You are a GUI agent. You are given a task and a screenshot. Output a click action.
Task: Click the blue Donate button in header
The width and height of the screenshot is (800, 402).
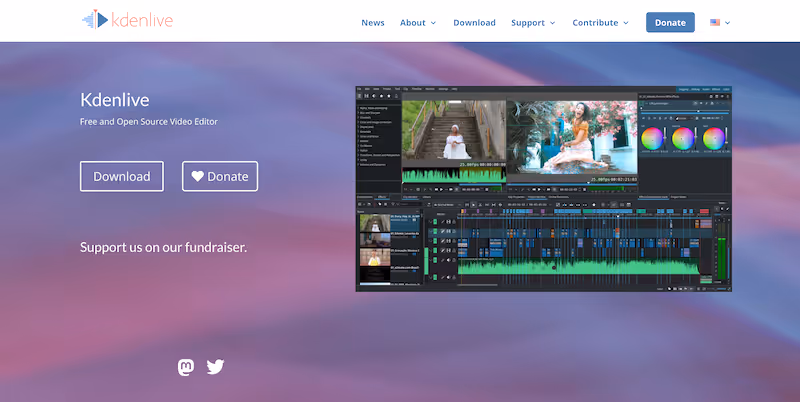click(x=670, y=22)
